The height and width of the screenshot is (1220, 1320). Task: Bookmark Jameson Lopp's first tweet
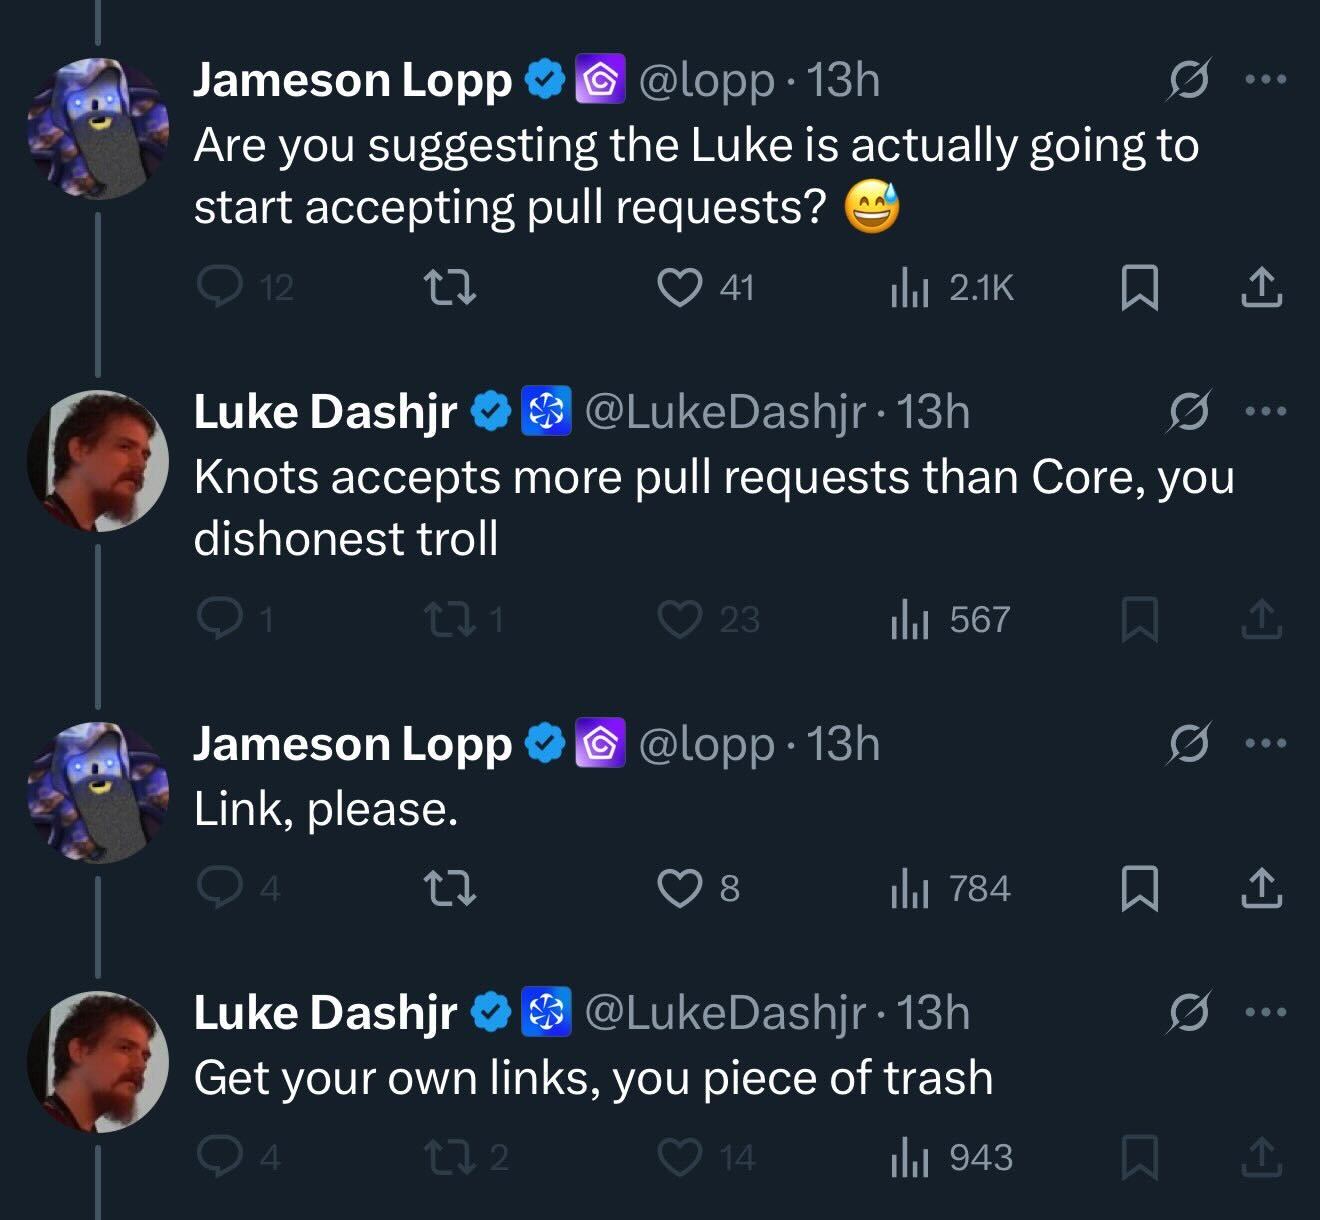point(1139,288)
